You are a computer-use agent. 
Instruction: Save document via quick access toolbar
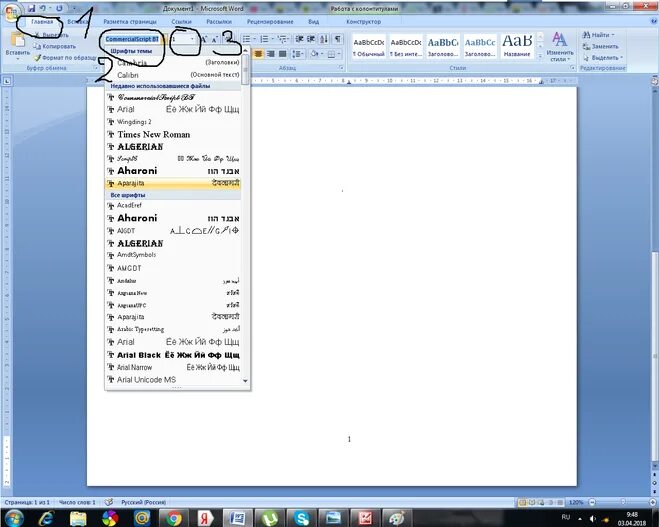[x=32, y=8]
